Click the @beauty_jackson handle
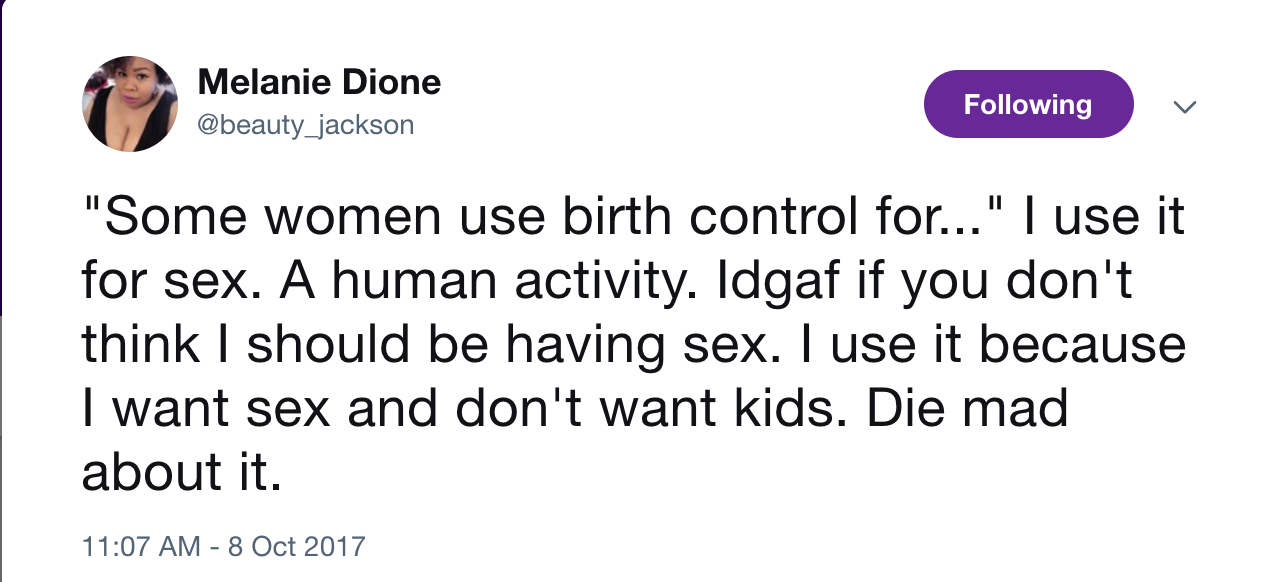The width and height of the screenshot is (1276, 582). coord(306,125)
